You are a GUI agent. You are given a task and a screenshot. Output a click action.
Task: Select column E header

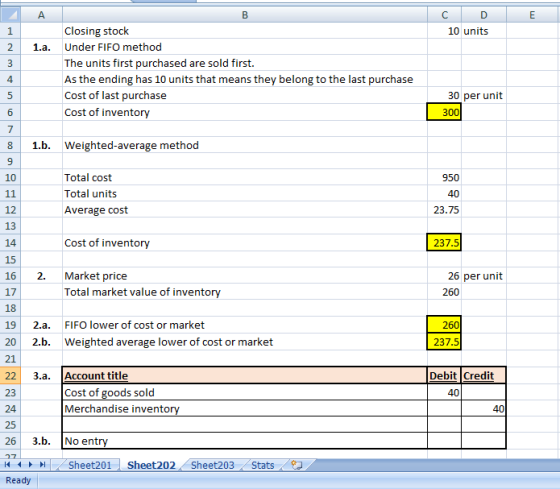coord(532,15)
